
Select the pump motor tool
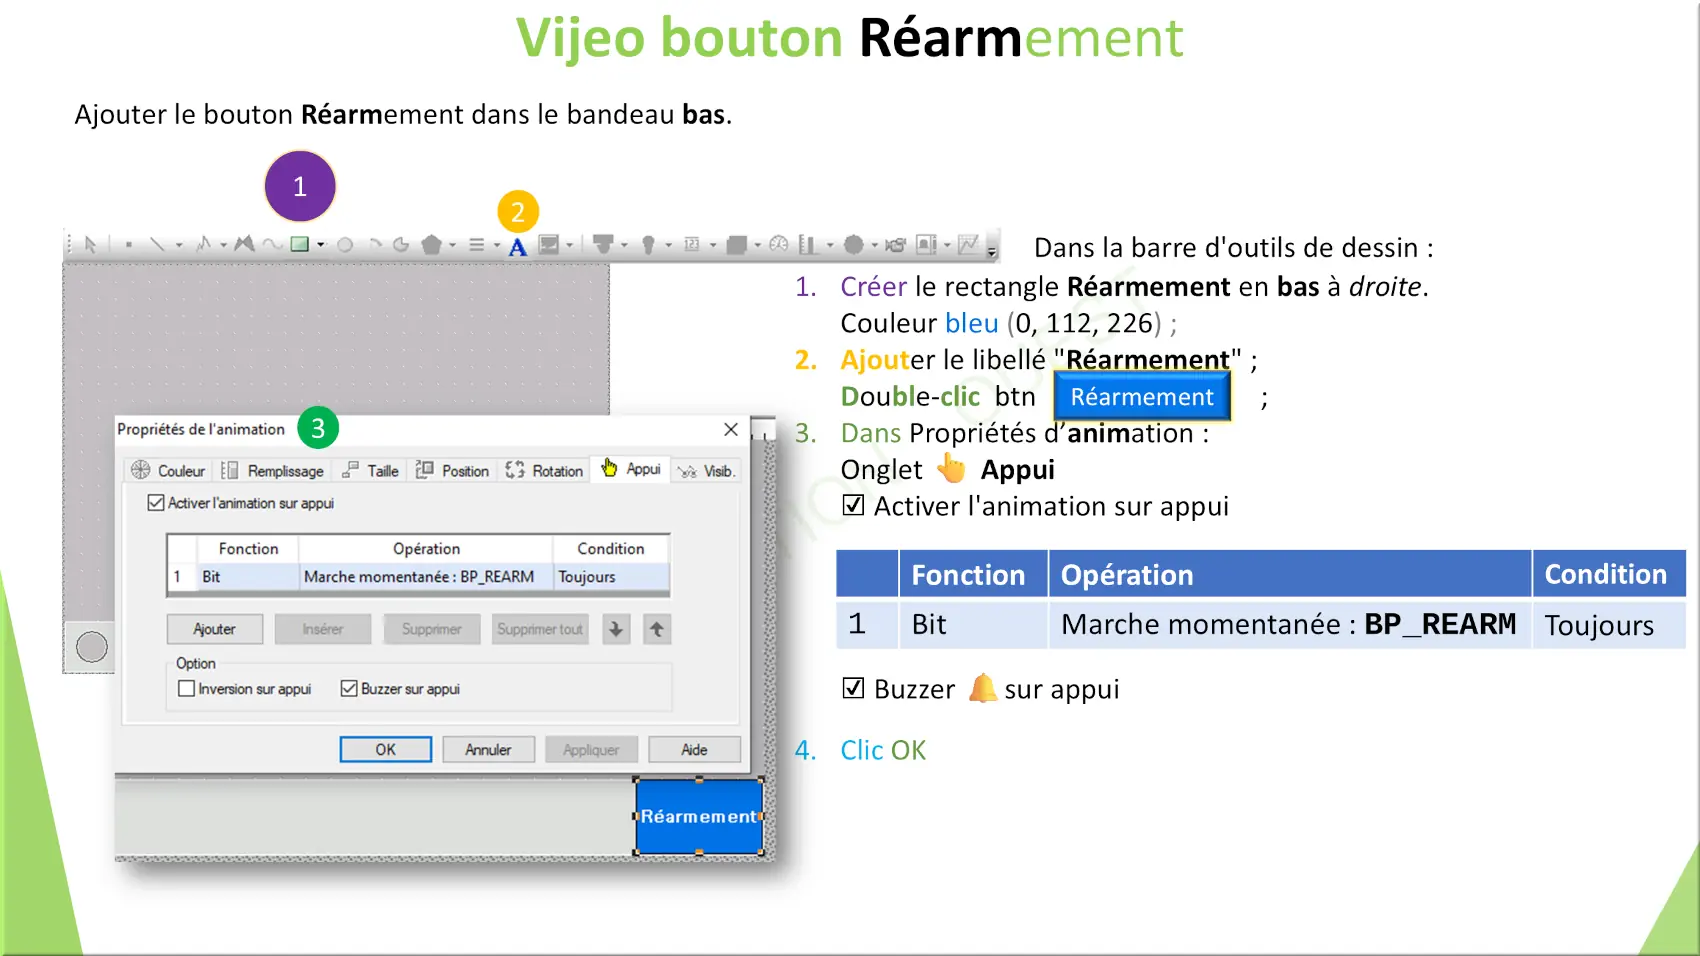pyautogui.click(x=895, y=245)
